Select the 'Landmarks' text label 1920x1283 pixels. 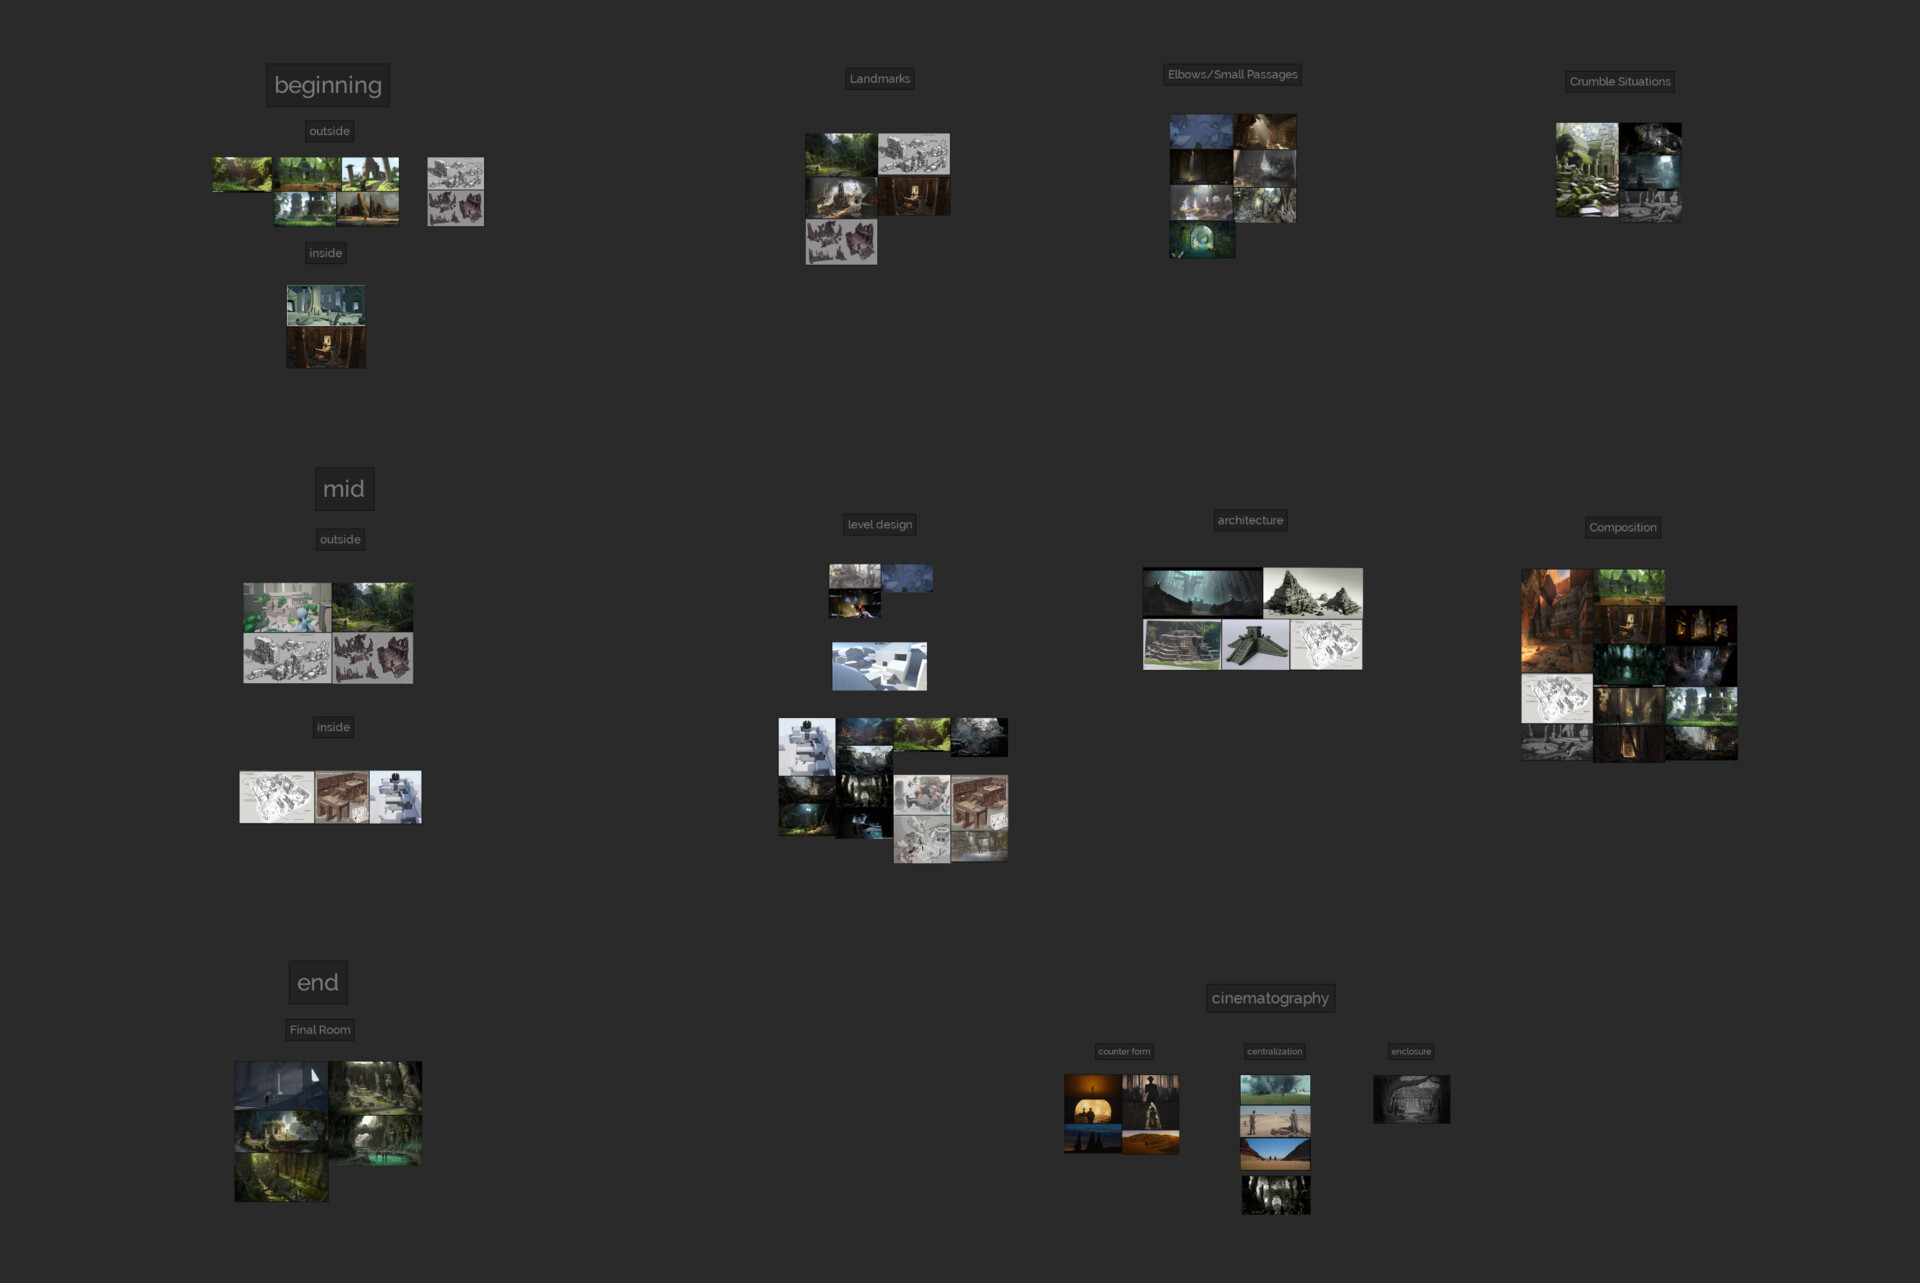click(879, 79)
